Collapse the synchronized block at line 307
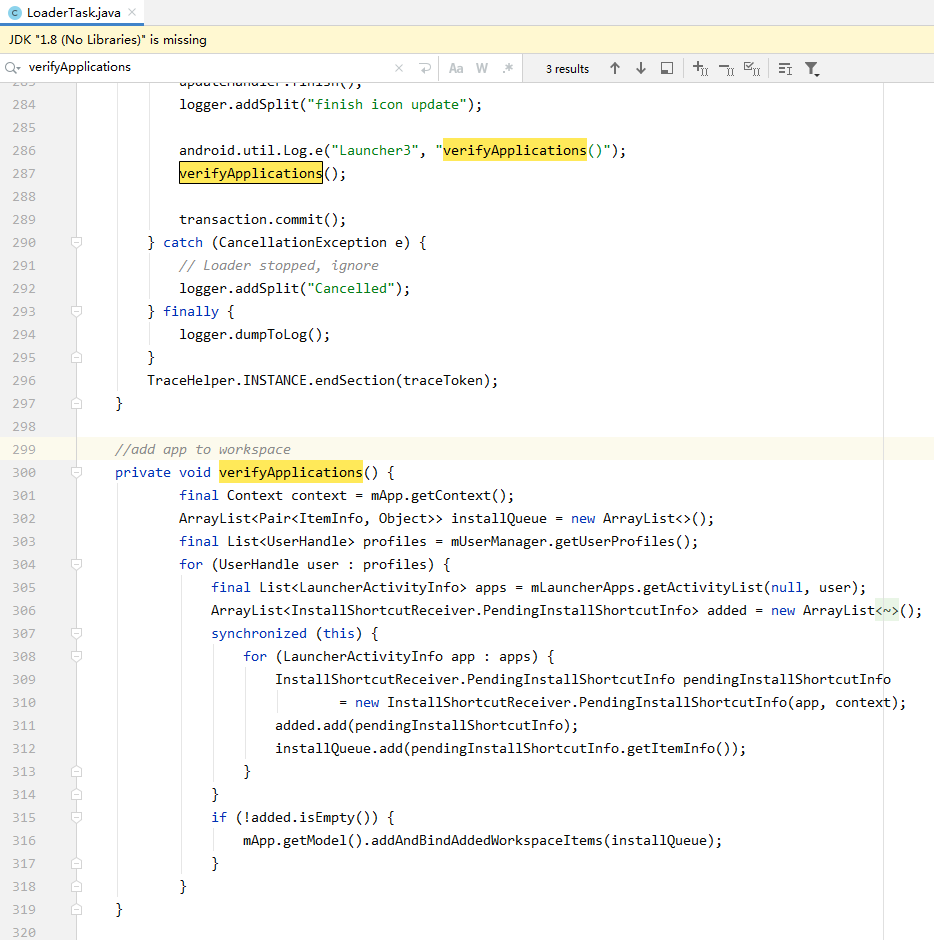This screenshot has width=934, height=940. pyautogui.click(x=76, y=633)
